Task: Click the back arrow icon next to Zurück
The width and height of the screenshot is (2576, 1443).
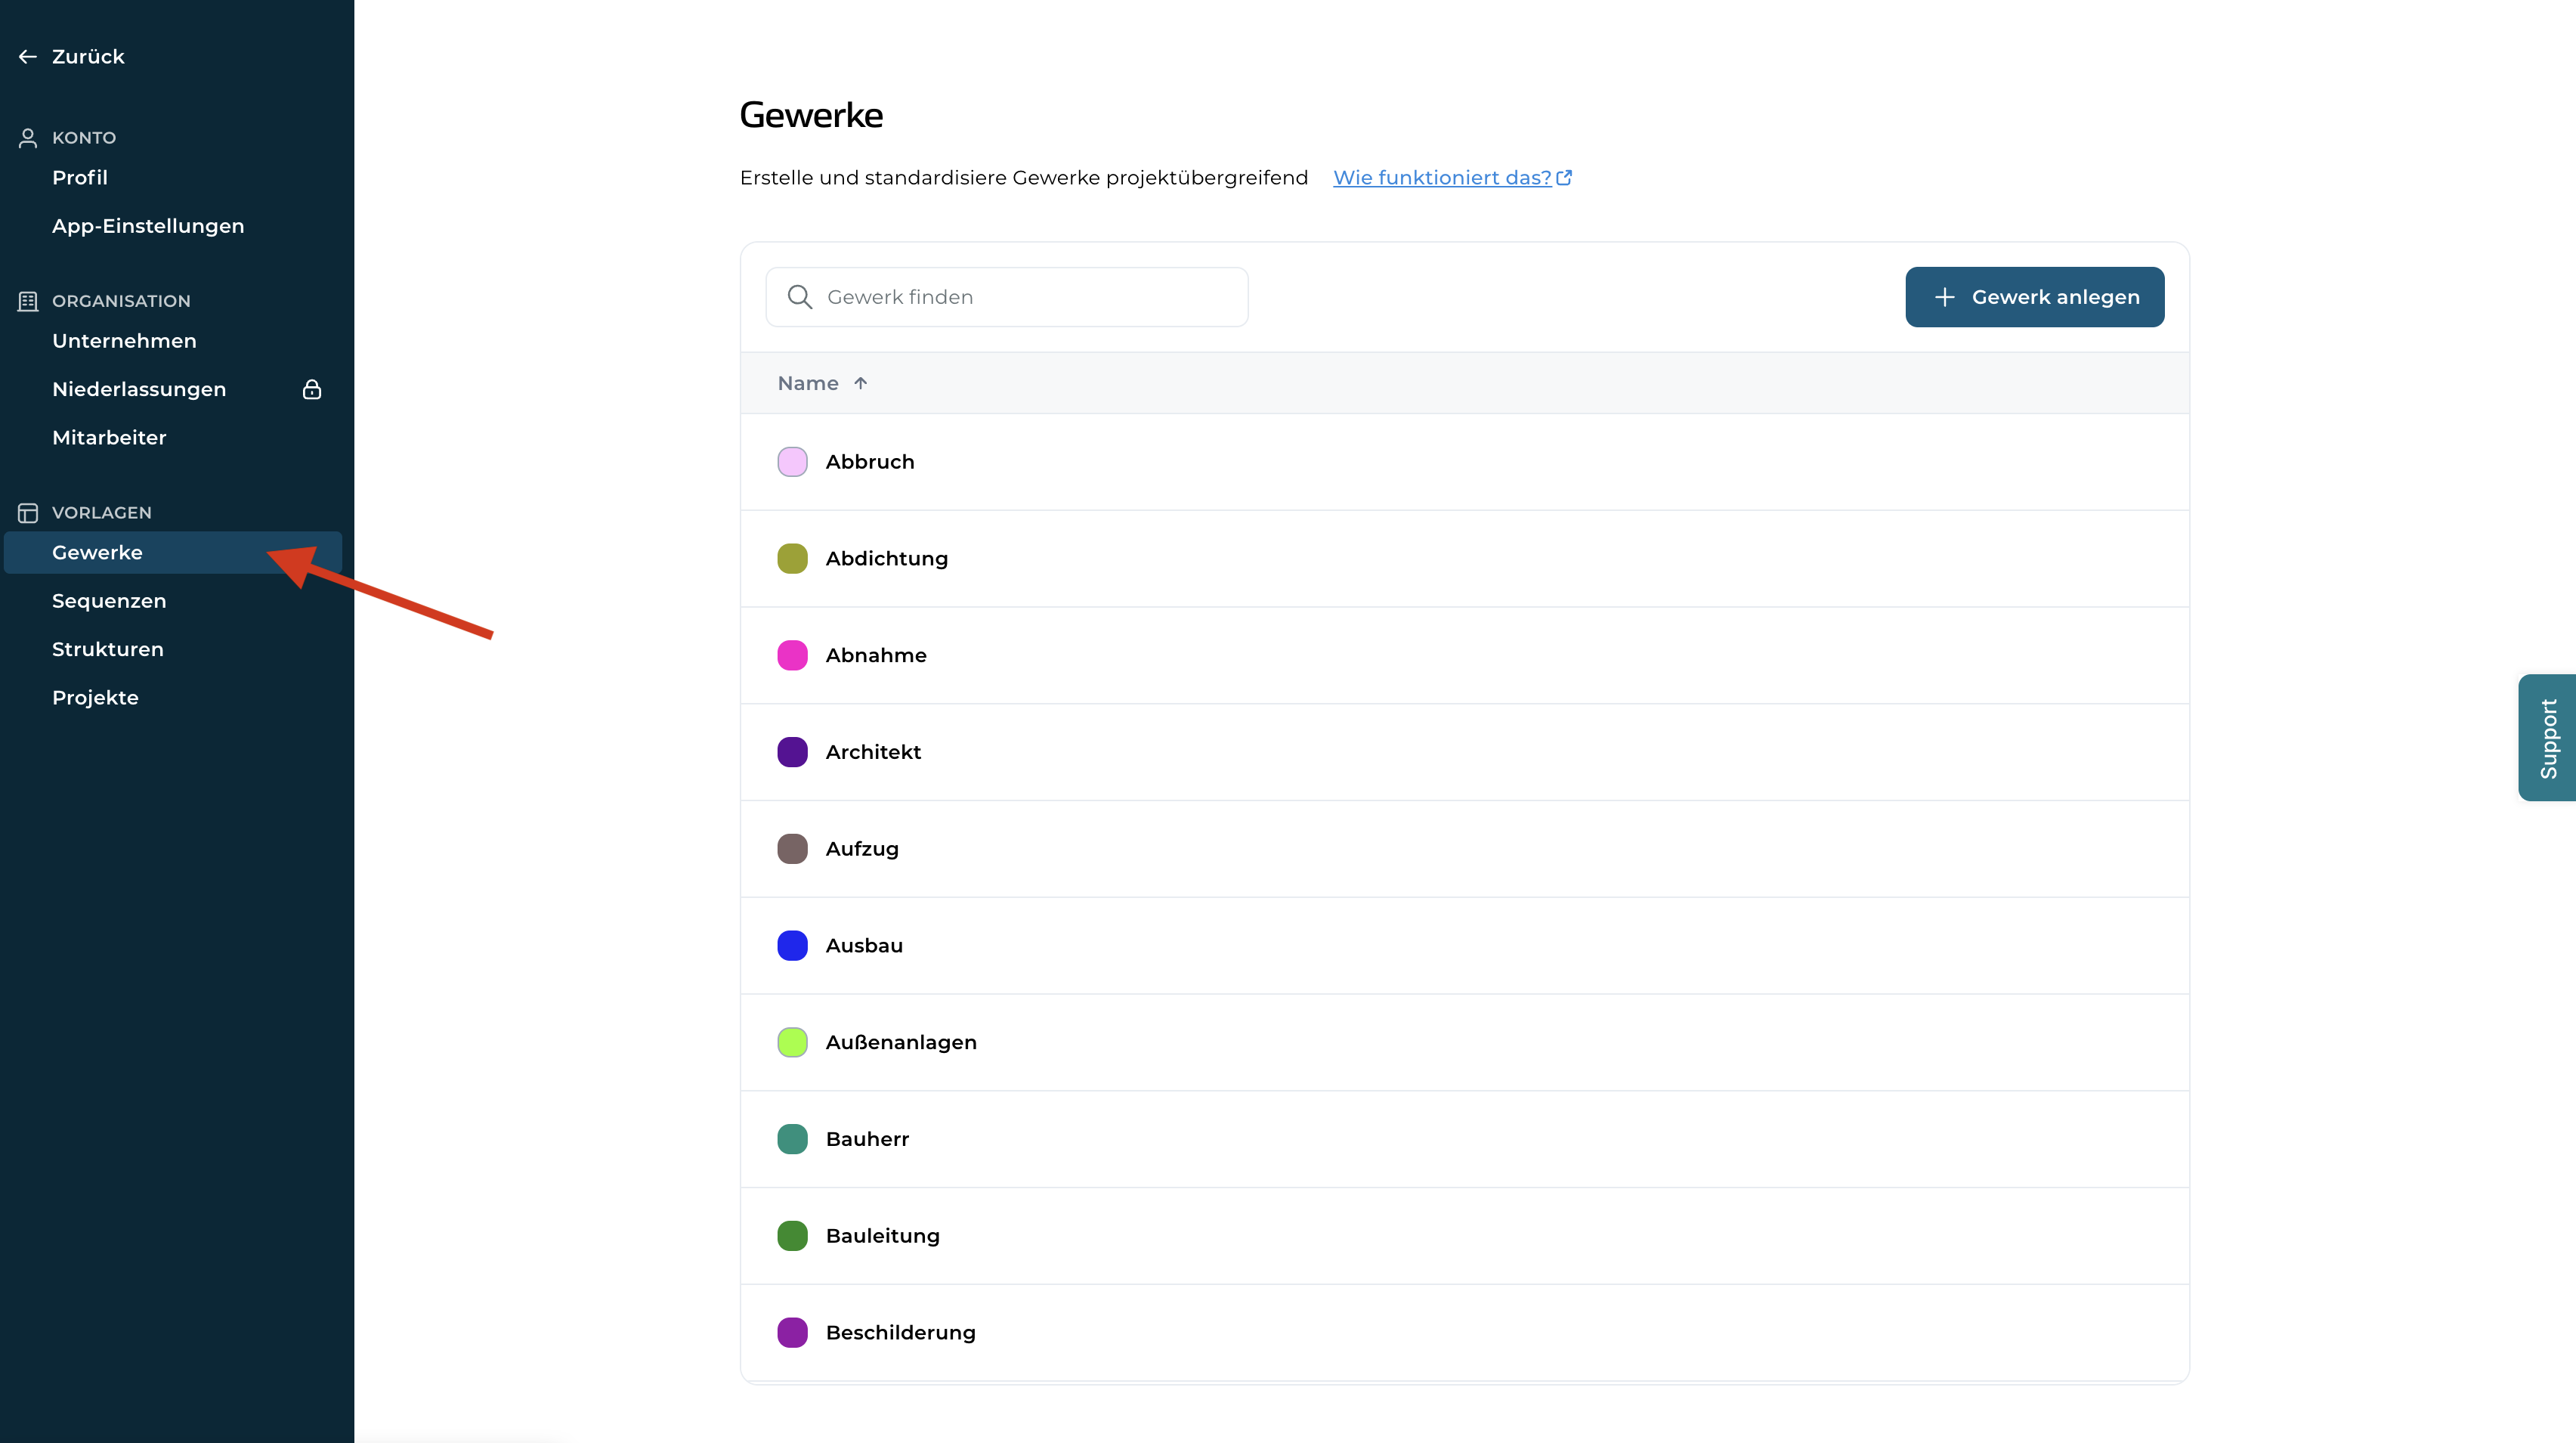Action: coord(28,57)
